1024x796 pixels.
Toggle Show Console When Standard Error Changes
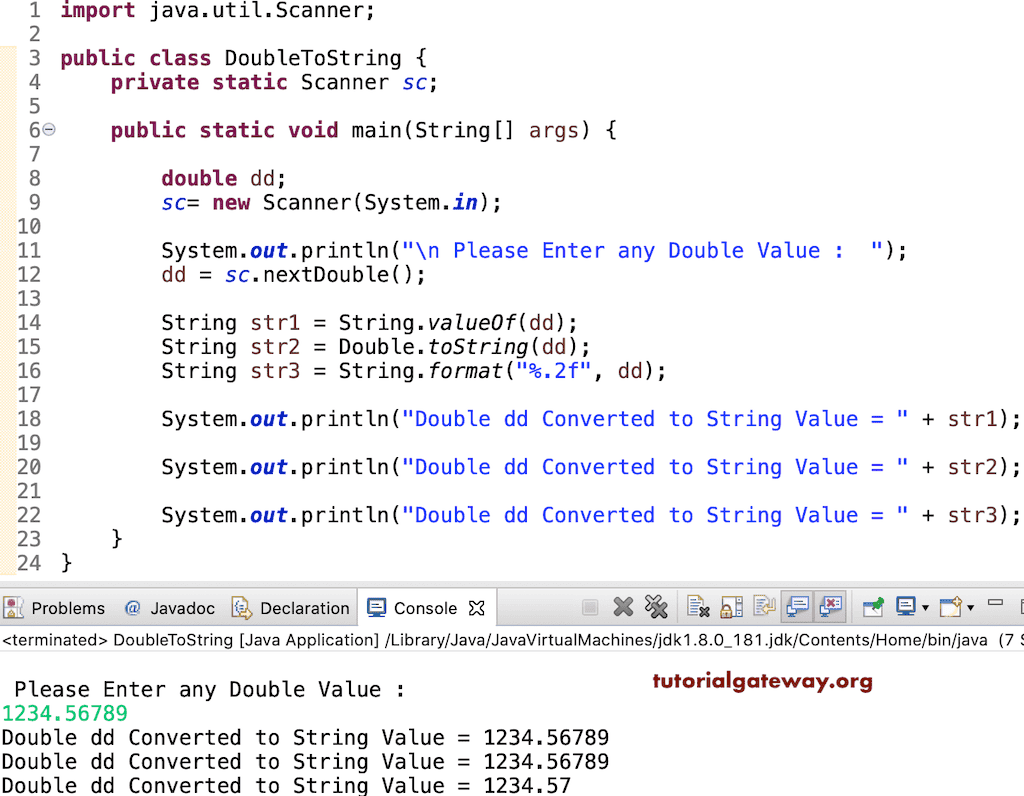(x=832, y=608)
